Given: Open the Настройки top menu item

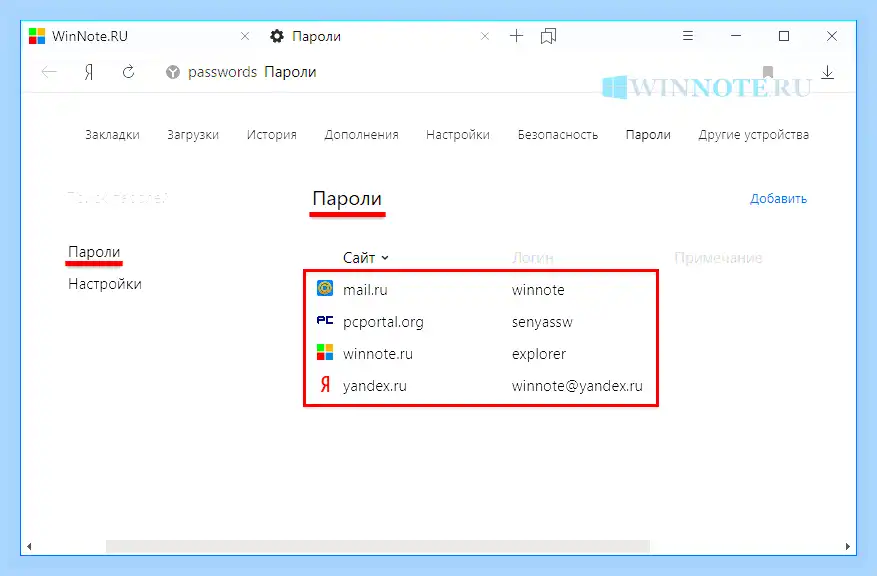Looking at the screenshot, I should pyautogui.click(x=458, y=135).
